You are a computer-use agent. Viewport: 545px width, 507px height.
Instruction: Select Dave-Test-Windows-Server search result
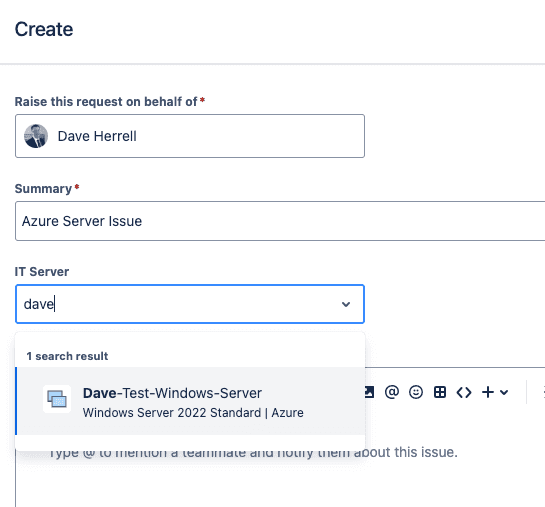point(190,401)
